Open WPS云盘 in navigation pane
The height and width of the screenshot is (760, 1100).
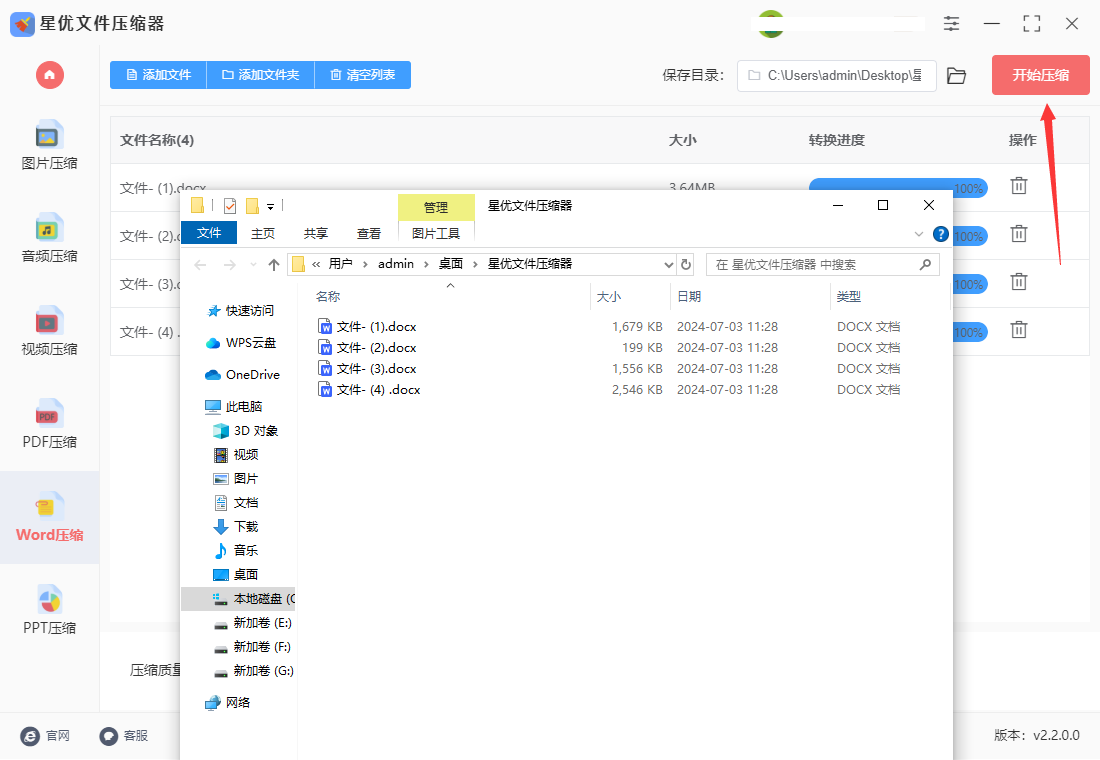(241, 342)
